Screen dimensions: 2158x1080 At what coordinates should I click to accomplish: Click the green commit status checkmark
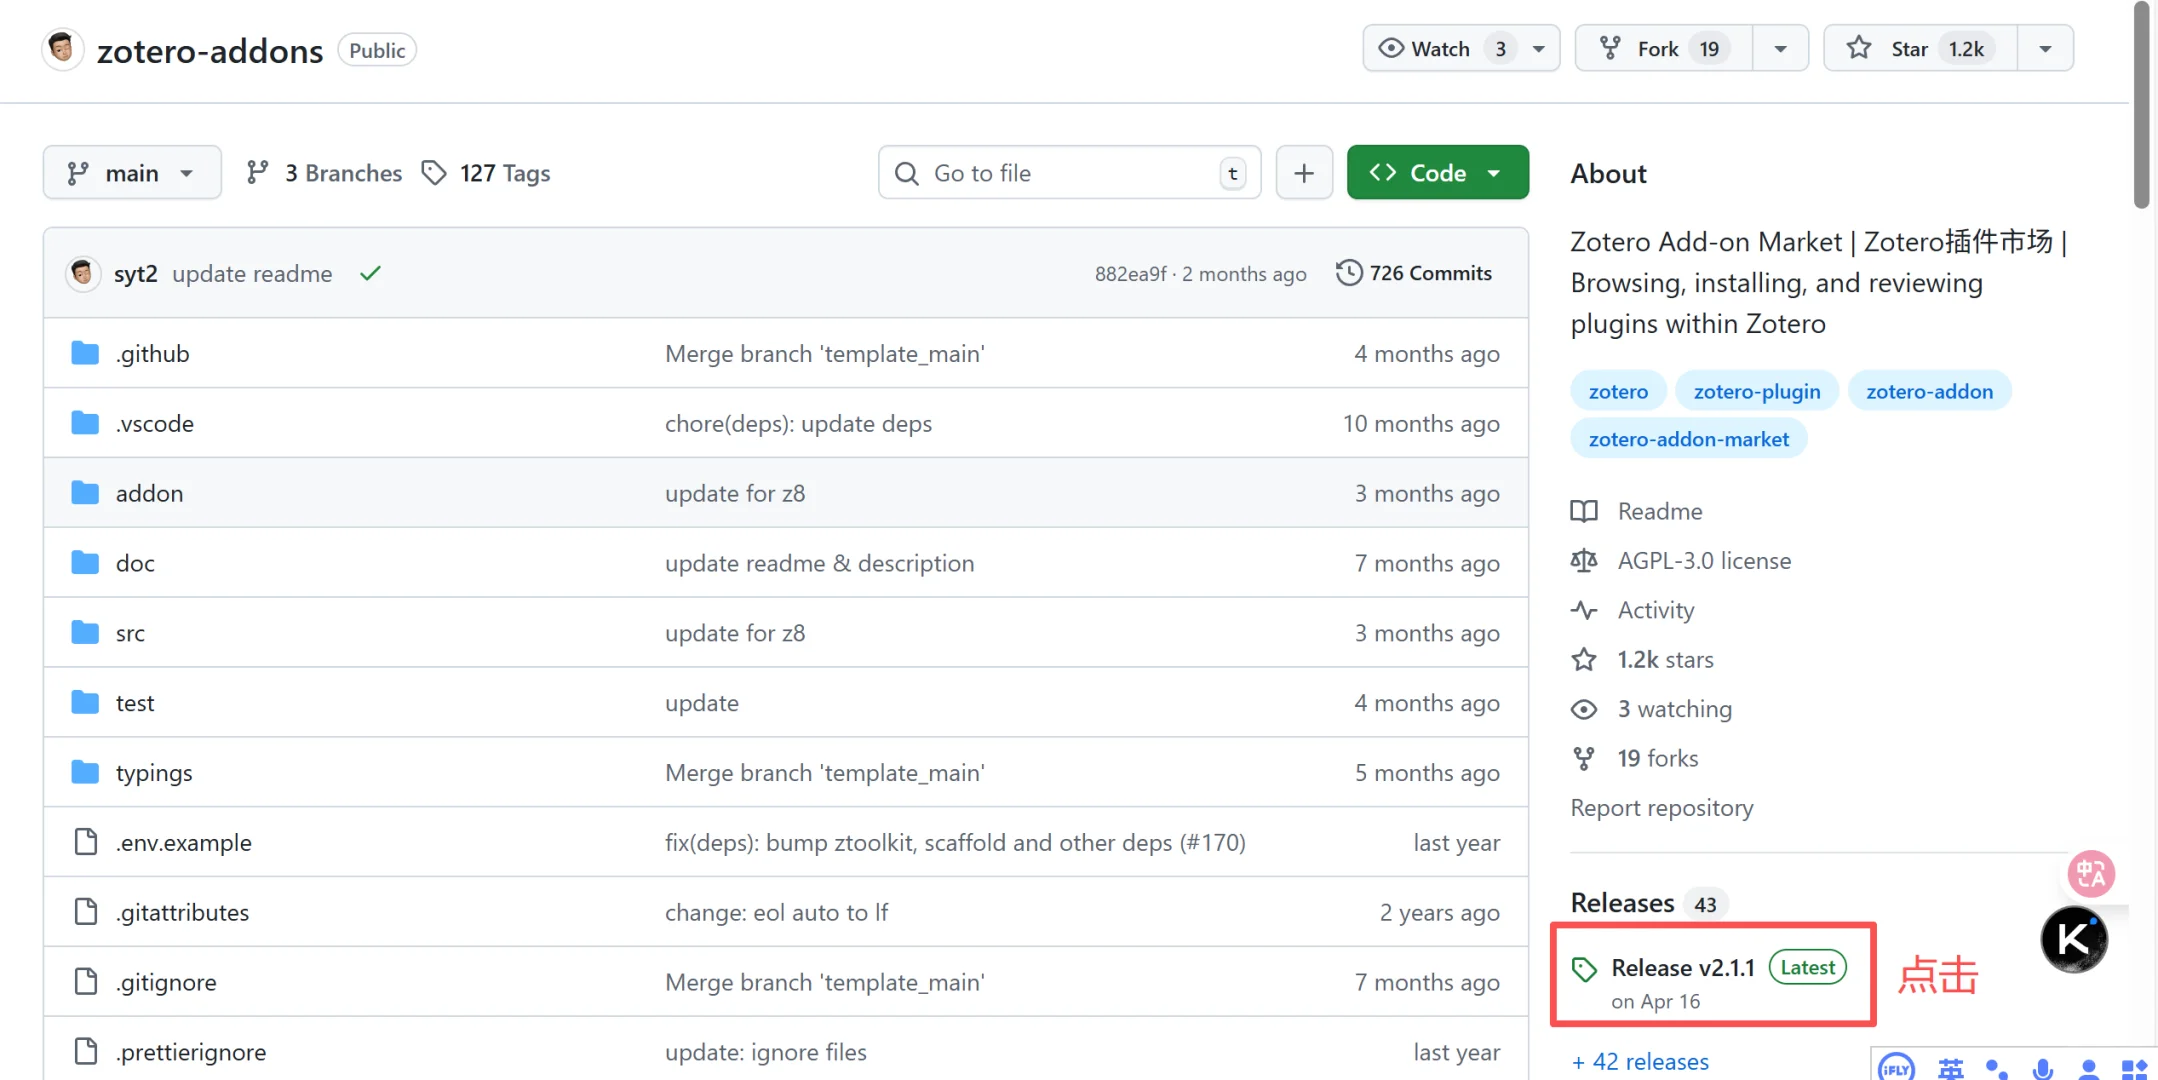pos(370,273)
